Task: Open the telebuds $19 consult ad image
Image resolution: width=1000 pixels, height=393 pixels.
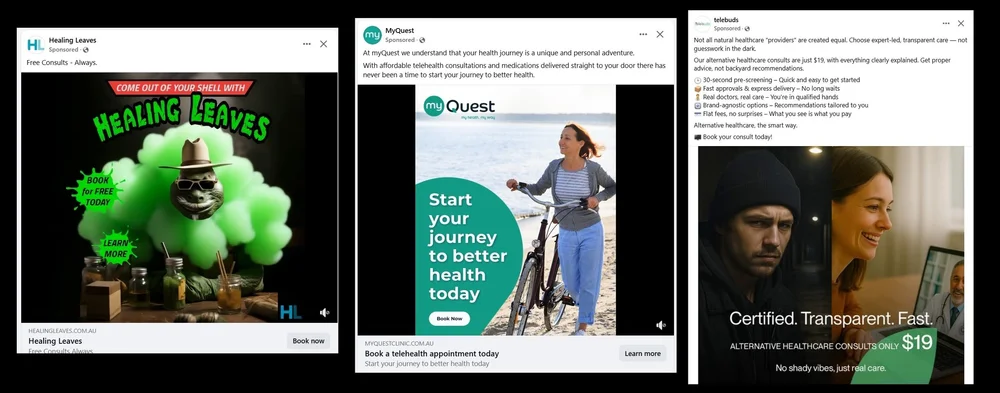Action: pos(831,265)
